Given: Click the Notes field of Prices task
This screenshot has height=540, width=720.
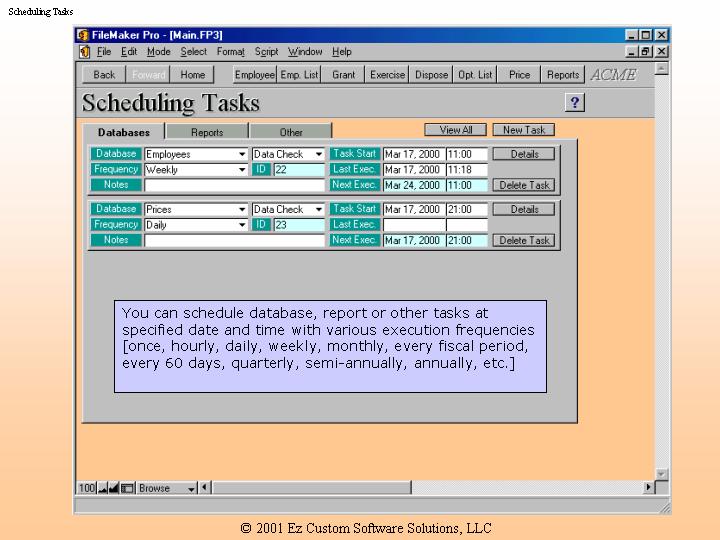Looking at the screenshot, I should pos(234,240).
